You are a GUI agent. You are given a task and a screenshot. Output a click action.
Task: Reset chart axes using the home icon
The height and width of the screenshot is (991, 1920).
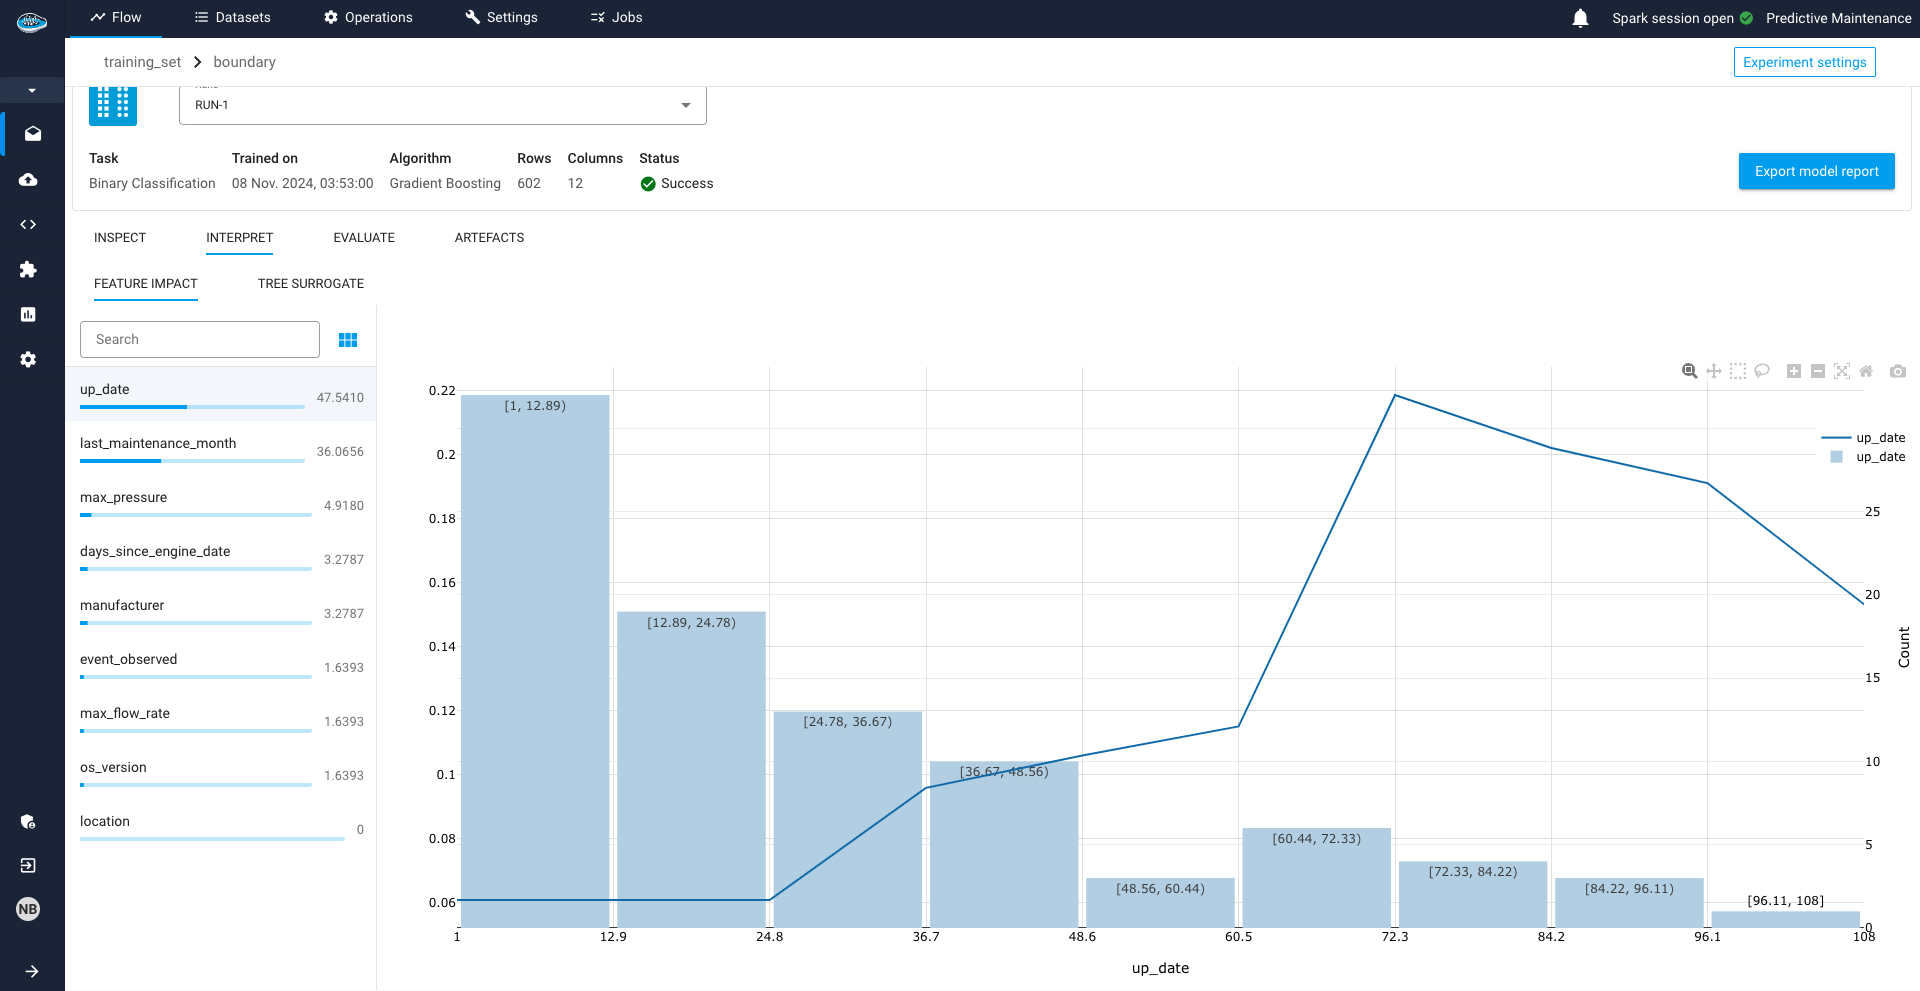coord(1866,370)
